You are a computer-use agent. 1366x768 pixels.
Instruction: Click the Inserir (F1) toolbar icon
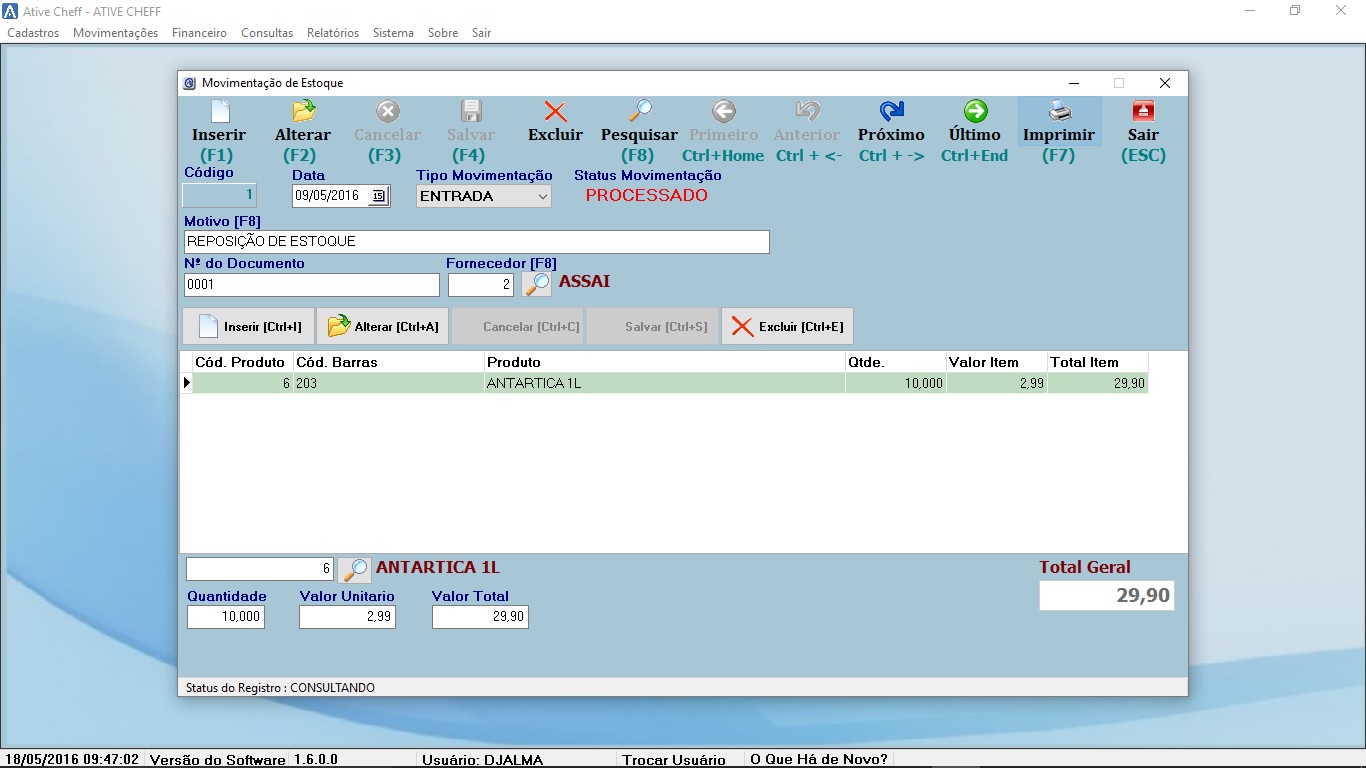coord(219,110)
